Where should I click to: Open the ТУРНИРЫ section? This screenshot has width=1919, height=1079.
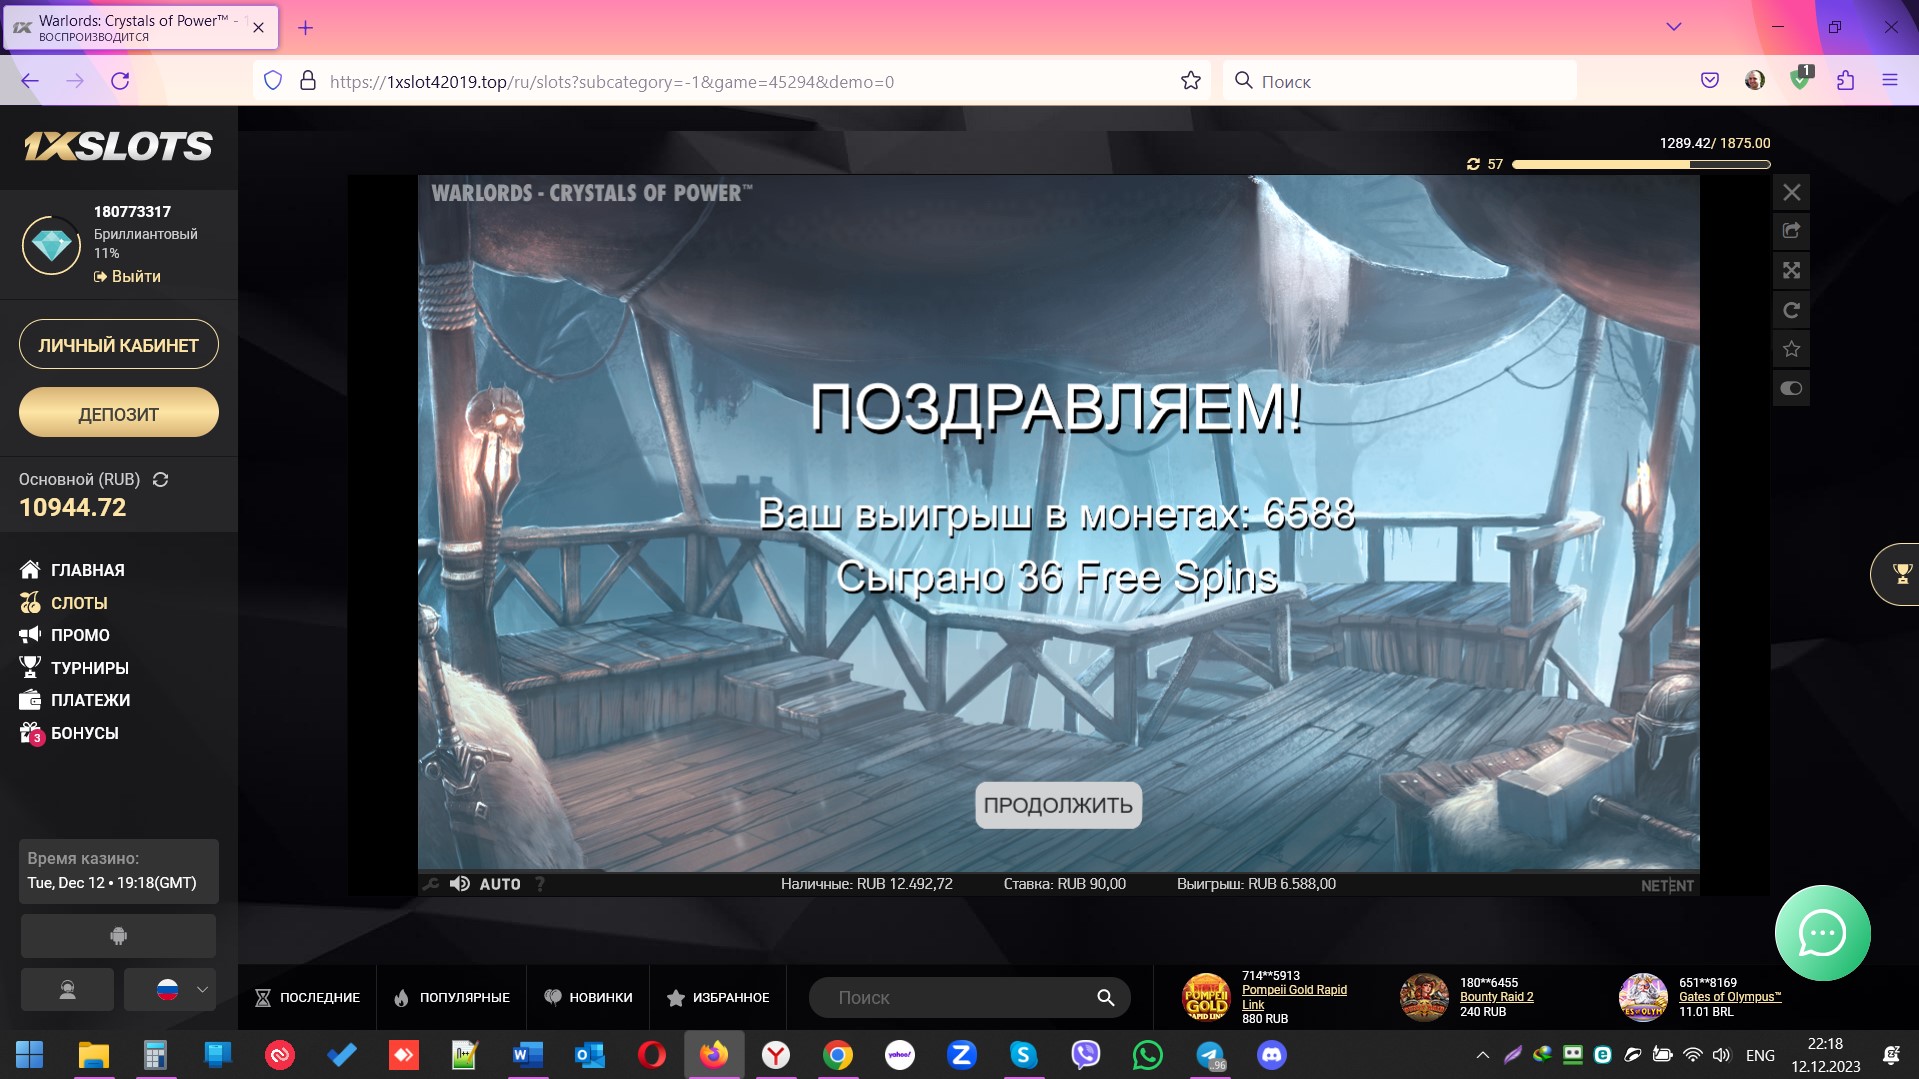click(x=74, y=668)
